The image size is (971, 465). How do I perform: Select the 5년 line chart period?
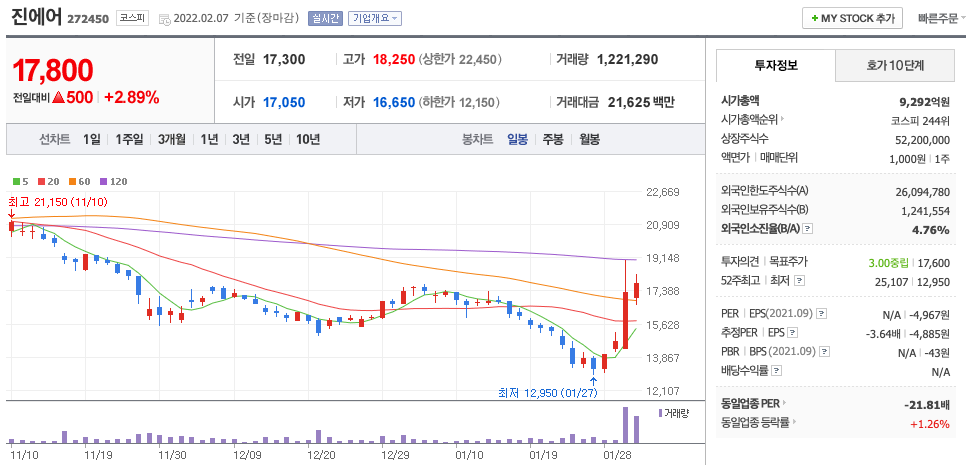click(272, 139)
